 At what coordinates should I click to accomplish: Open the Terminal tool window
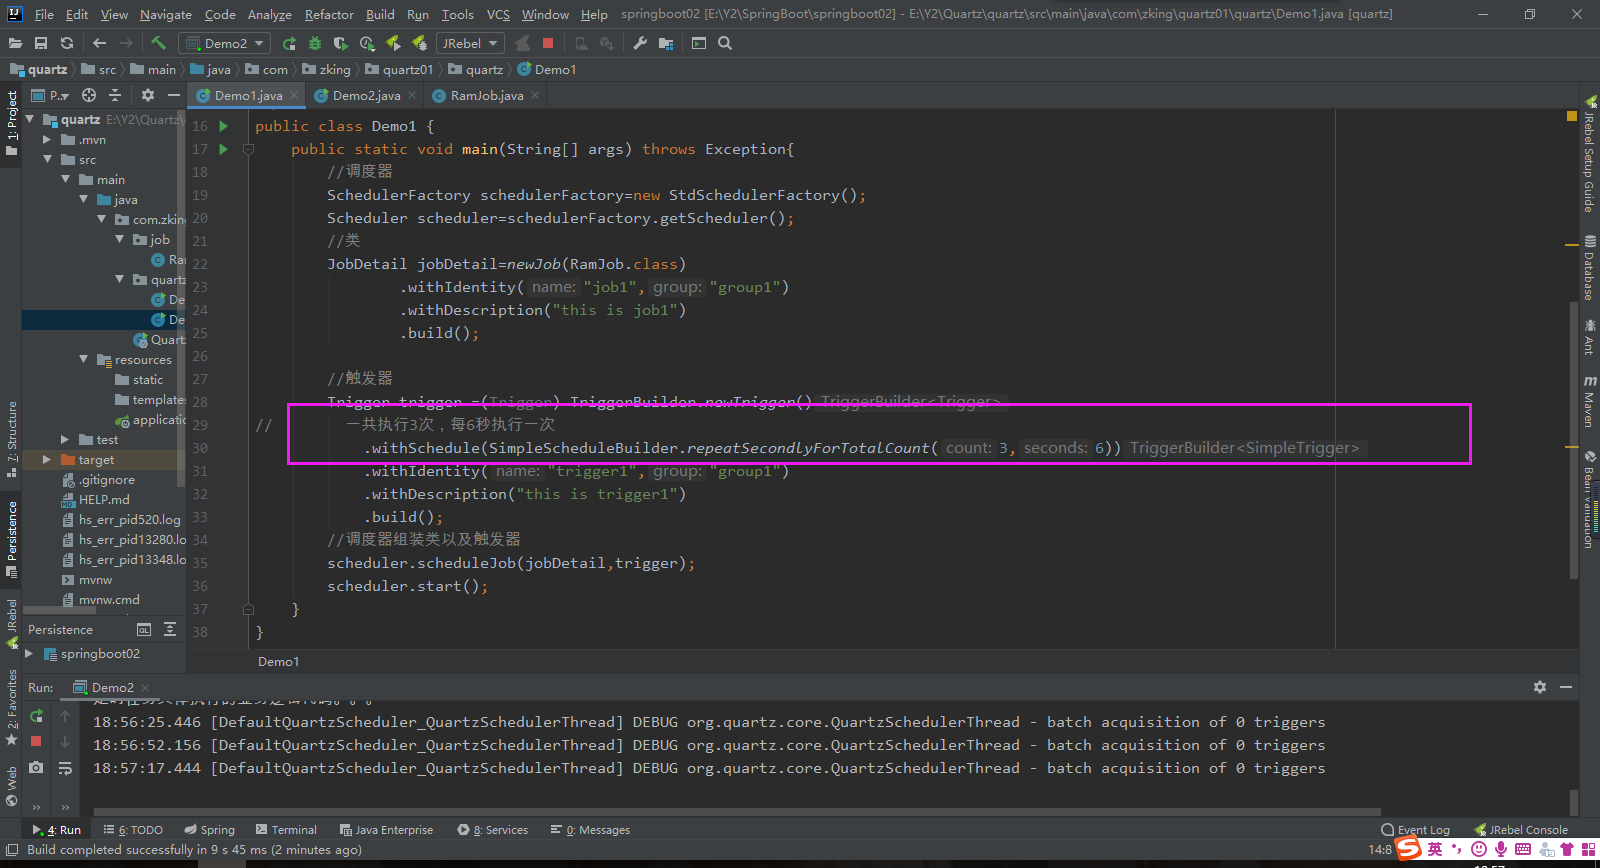point(286,830)
